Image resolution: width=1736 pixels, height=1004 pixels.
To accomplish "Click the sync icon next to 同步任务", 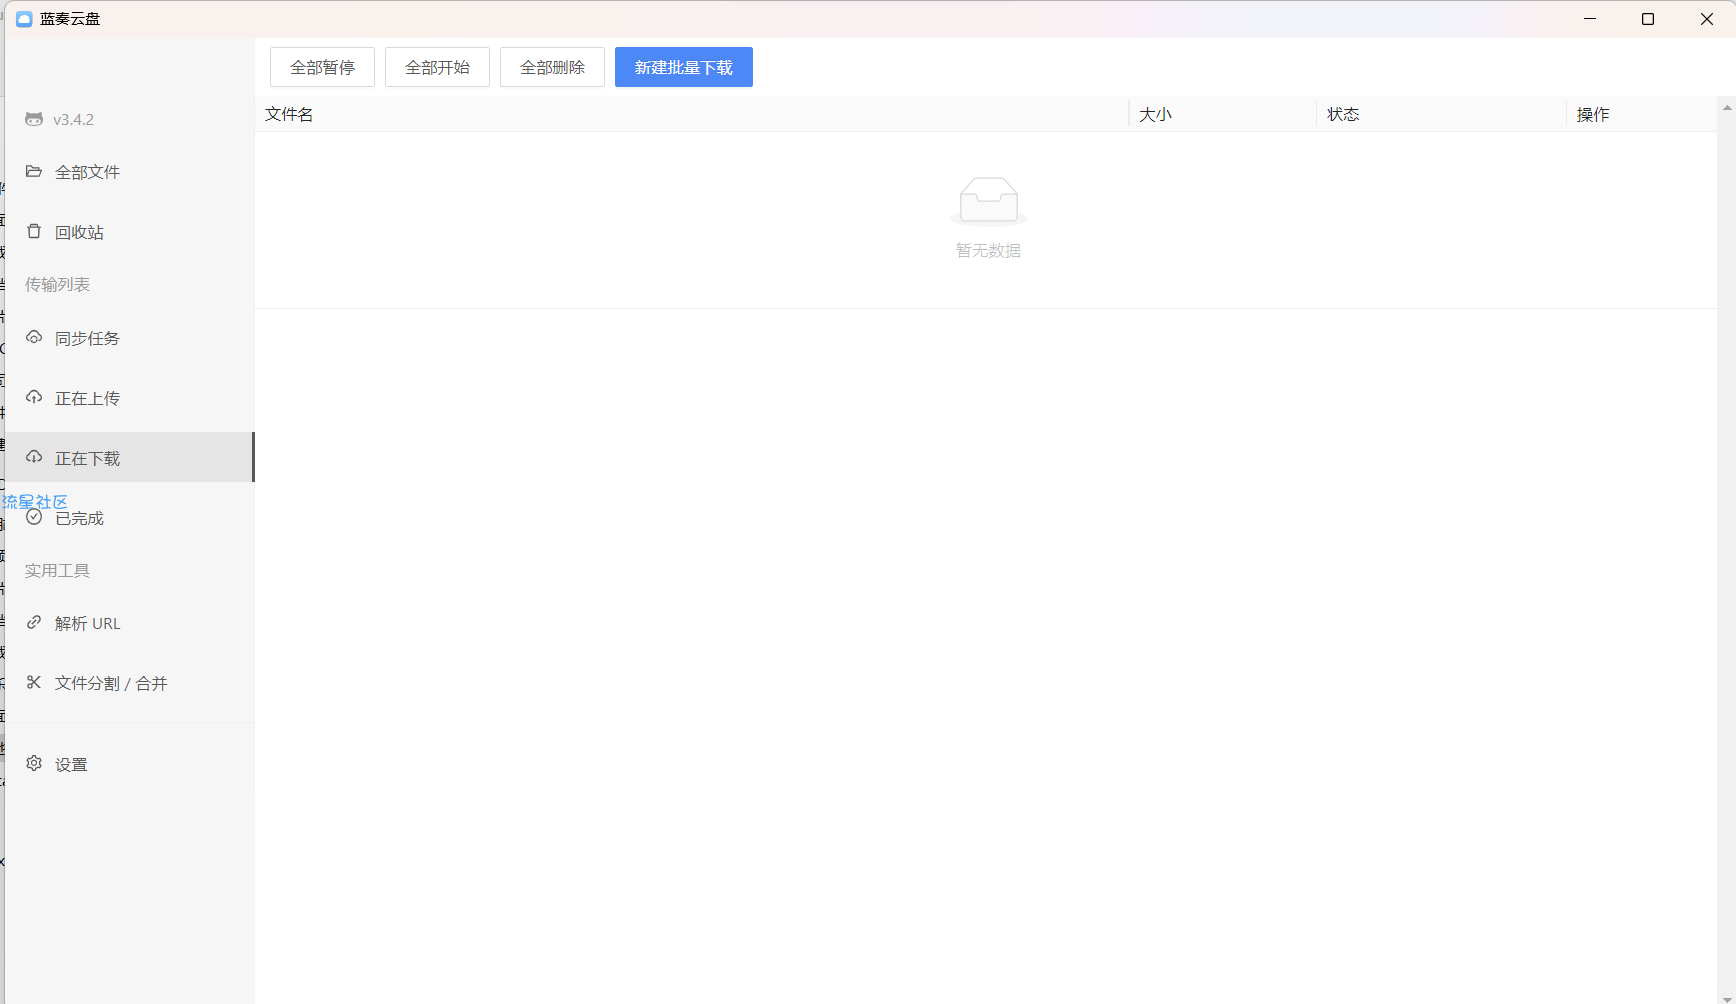I will click(34, 338).
